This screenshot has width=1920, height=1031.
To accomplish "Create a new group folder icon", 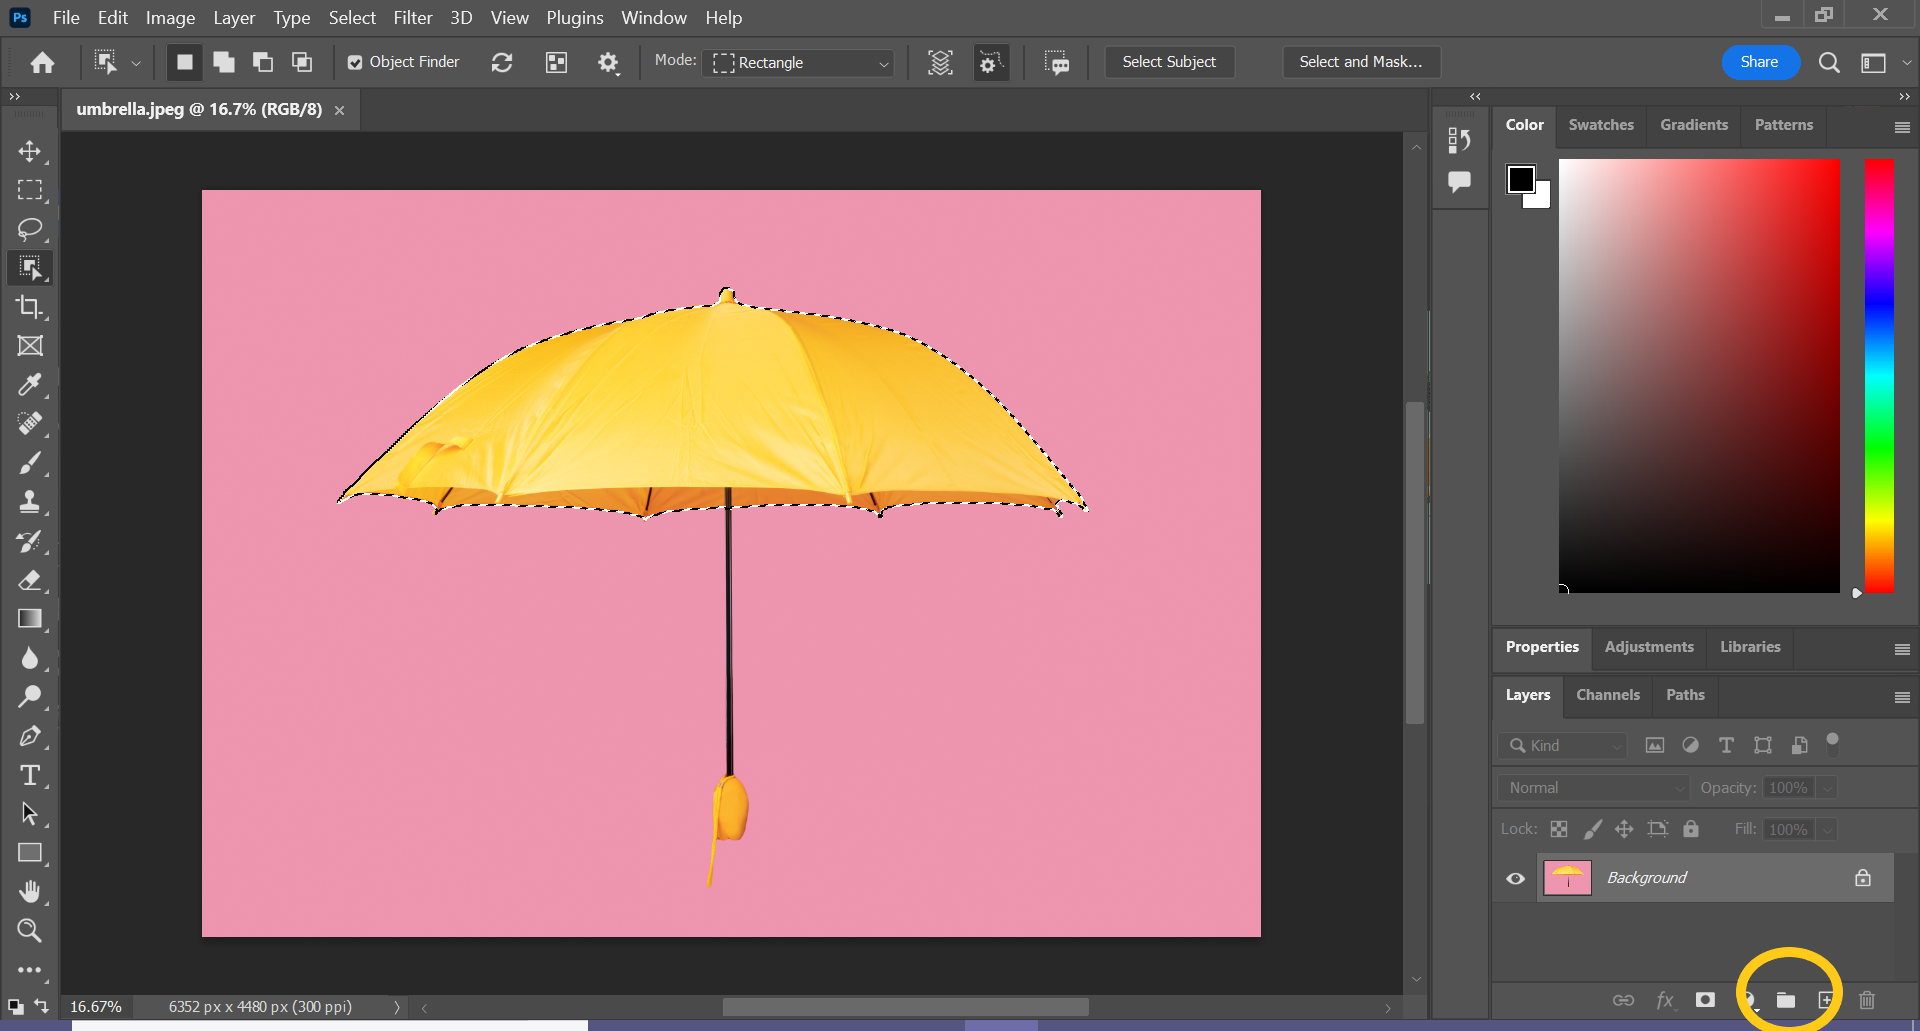I will (1786, 1000).
